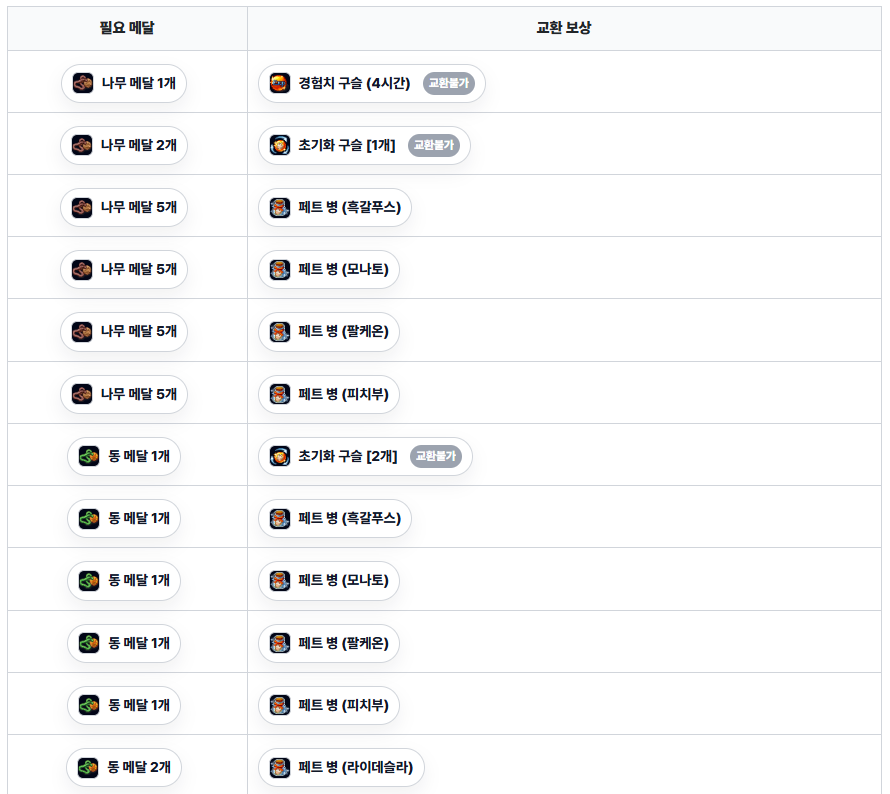Click the 교환불가 badge next to 초기화 구슬 [2개]

tap(436, 456)
